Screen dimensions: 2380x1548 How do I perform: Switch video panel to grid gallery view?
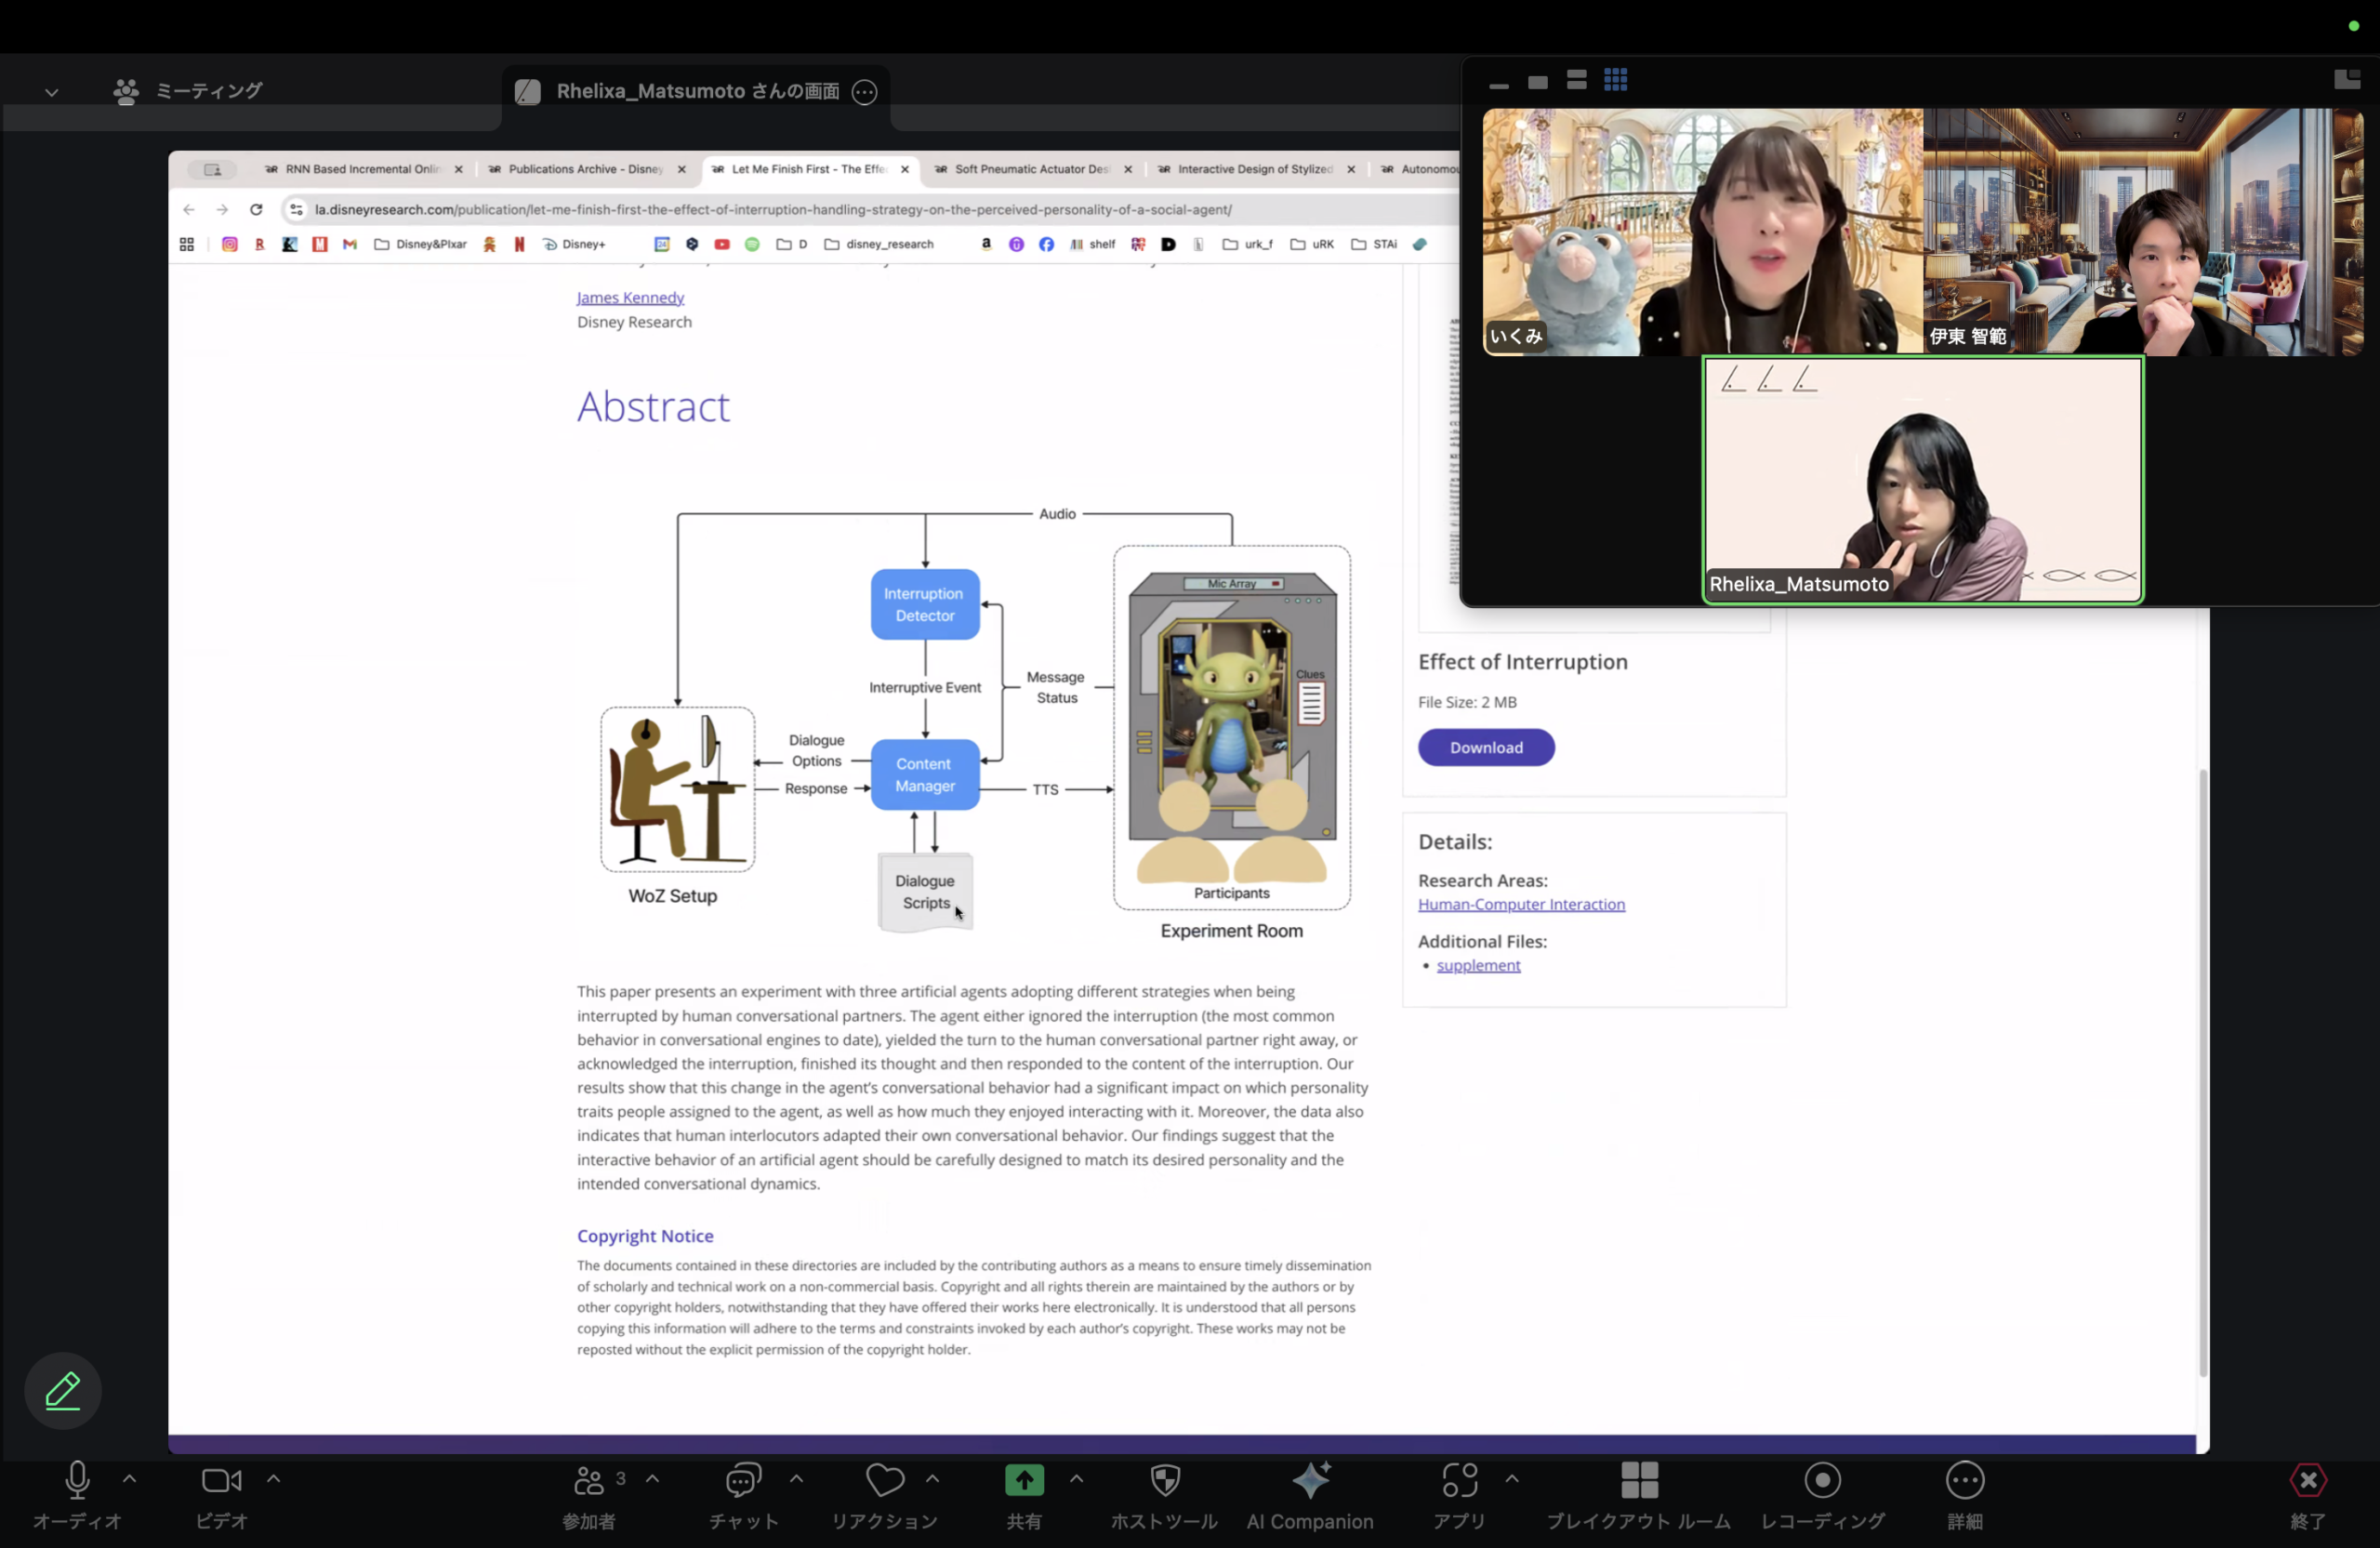(1616, 80)
